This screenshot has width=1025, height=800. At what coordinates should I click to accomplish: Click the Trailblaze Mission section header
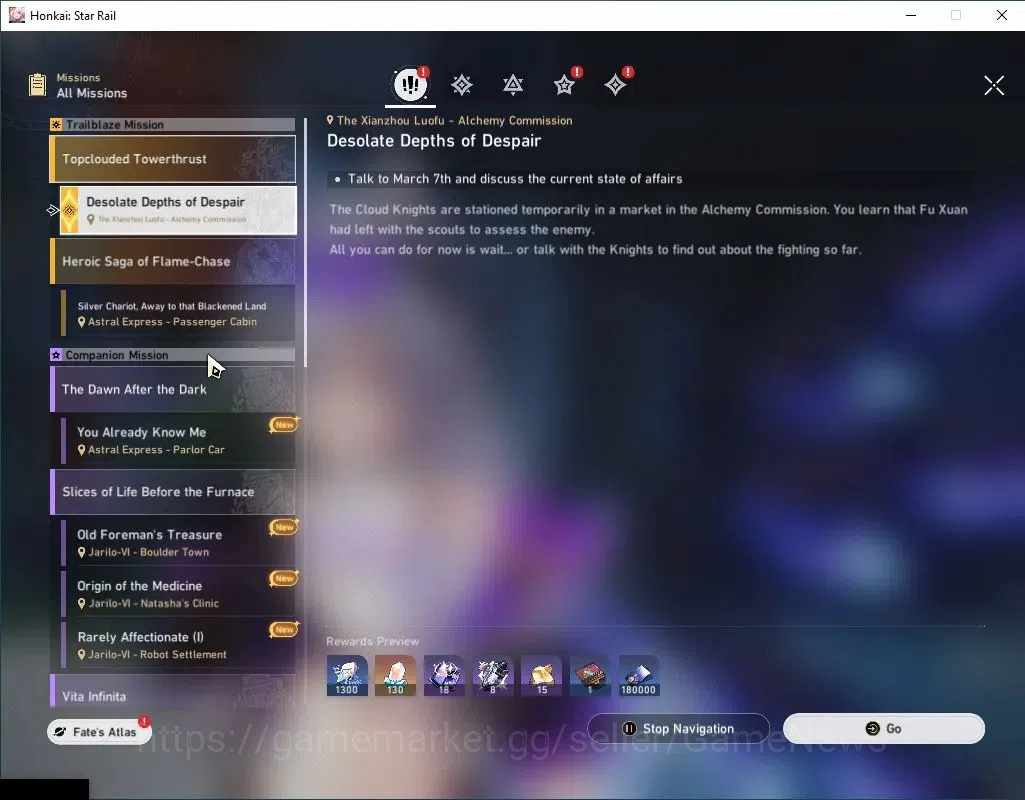173,124
